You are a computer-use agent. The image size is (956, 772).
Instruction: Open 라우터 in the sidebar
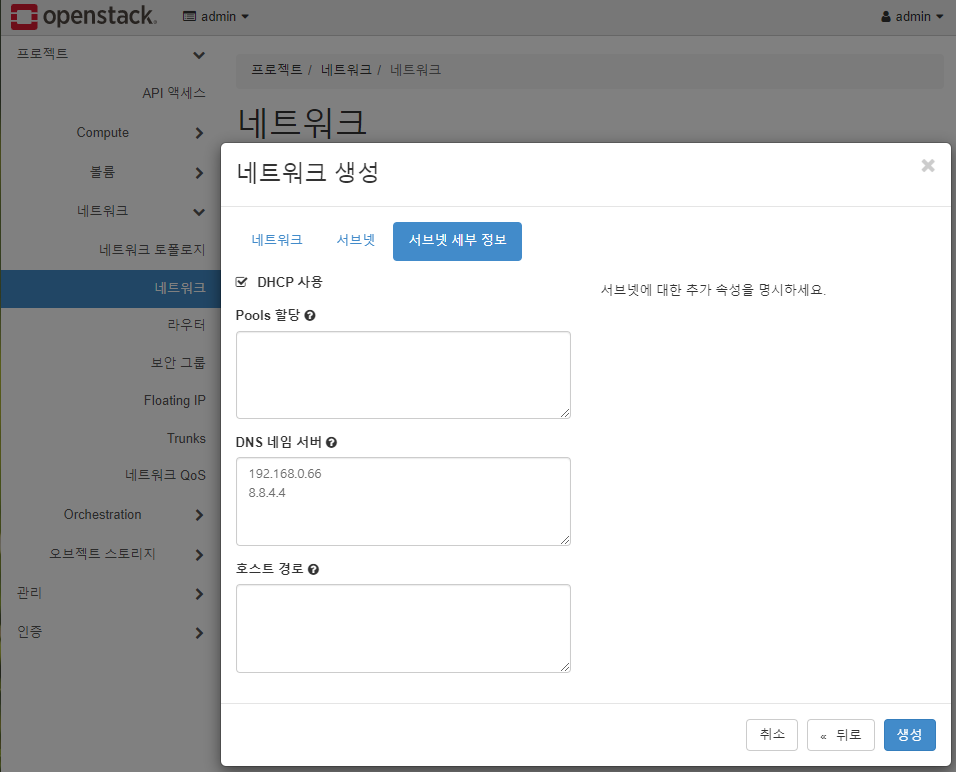click(187, 324)
